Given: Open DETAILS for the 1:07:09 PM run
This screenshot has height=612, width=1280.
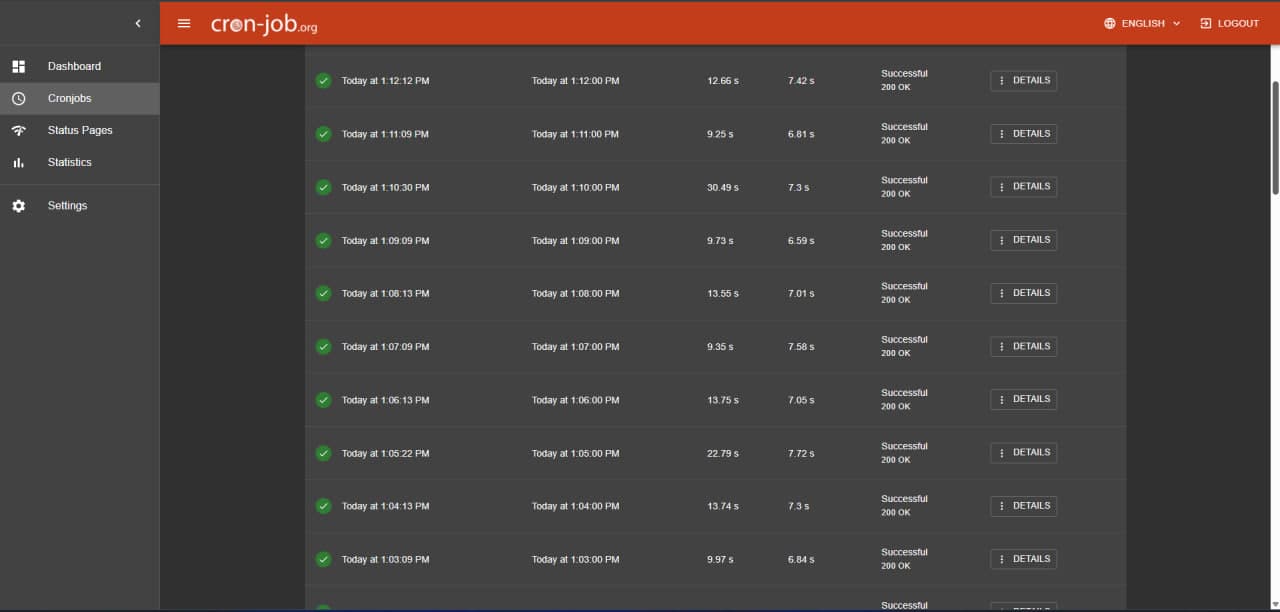Looking at the screenshot, I should [x=1023, y=346].
